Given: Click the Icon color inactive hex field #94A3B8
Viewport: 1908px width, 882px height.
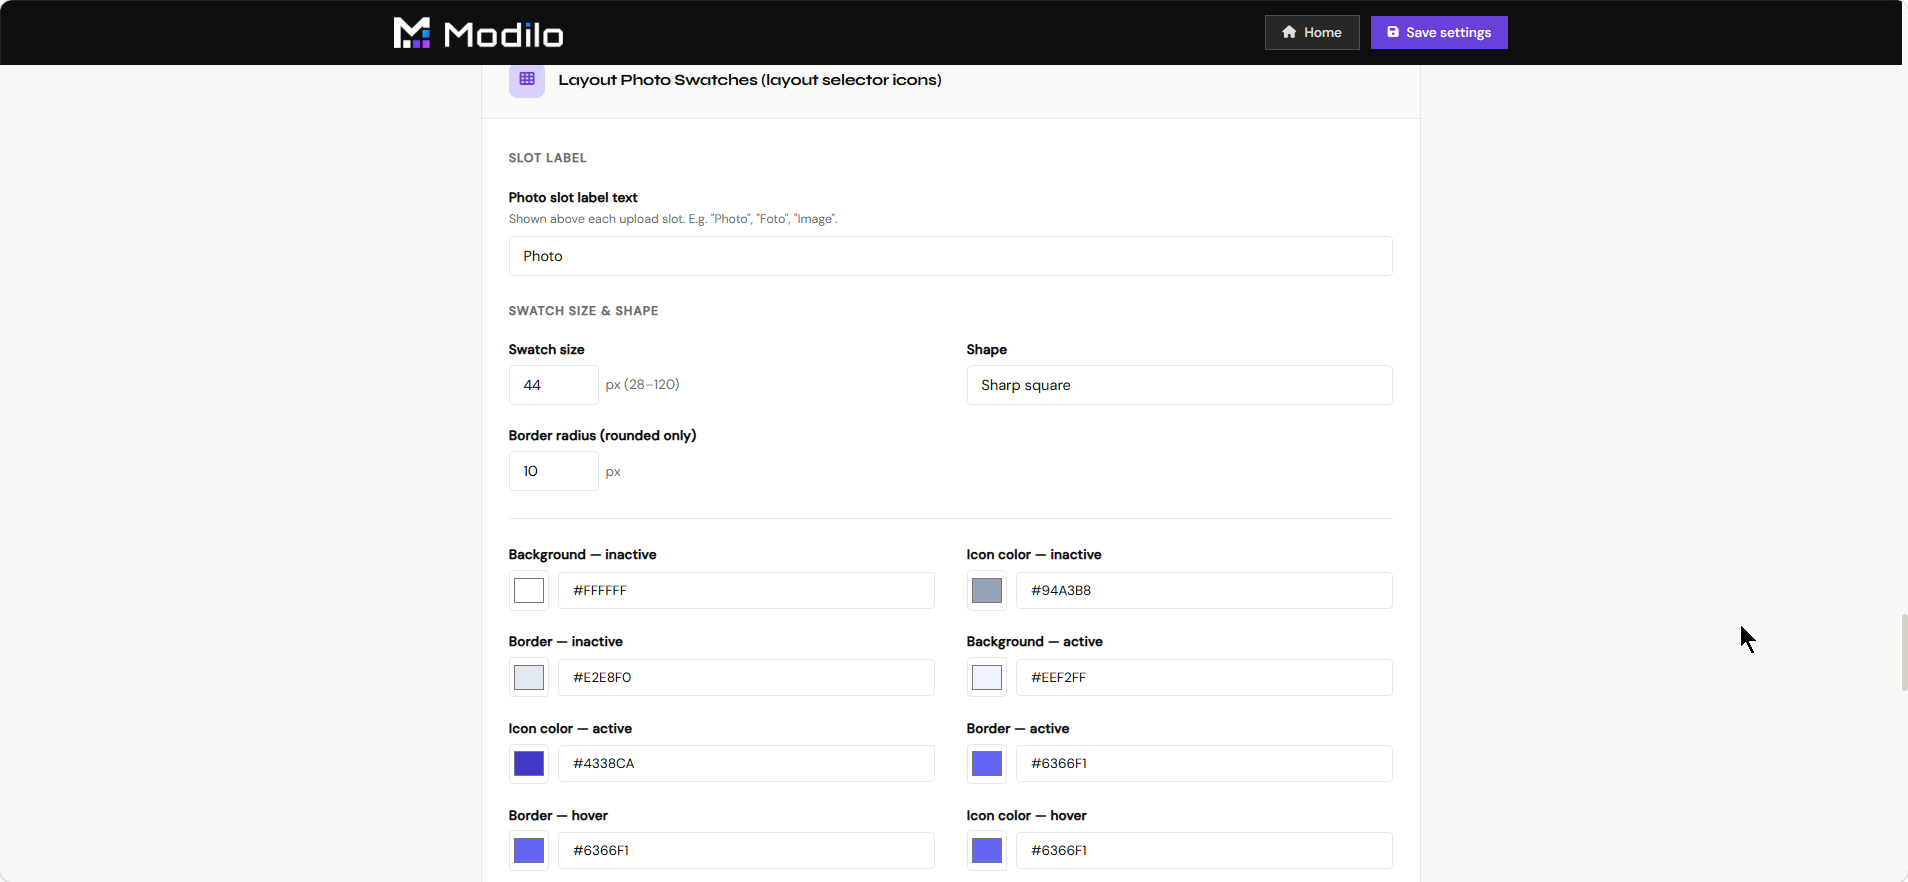Looking at the screenshot, I should pos(1204,590).
